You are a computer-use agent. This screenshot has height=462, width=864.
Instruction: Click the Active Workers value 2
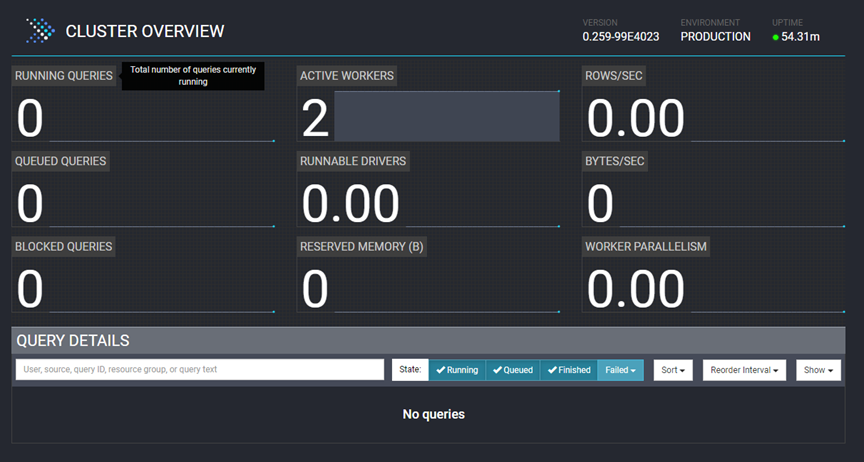coord(315,119)
